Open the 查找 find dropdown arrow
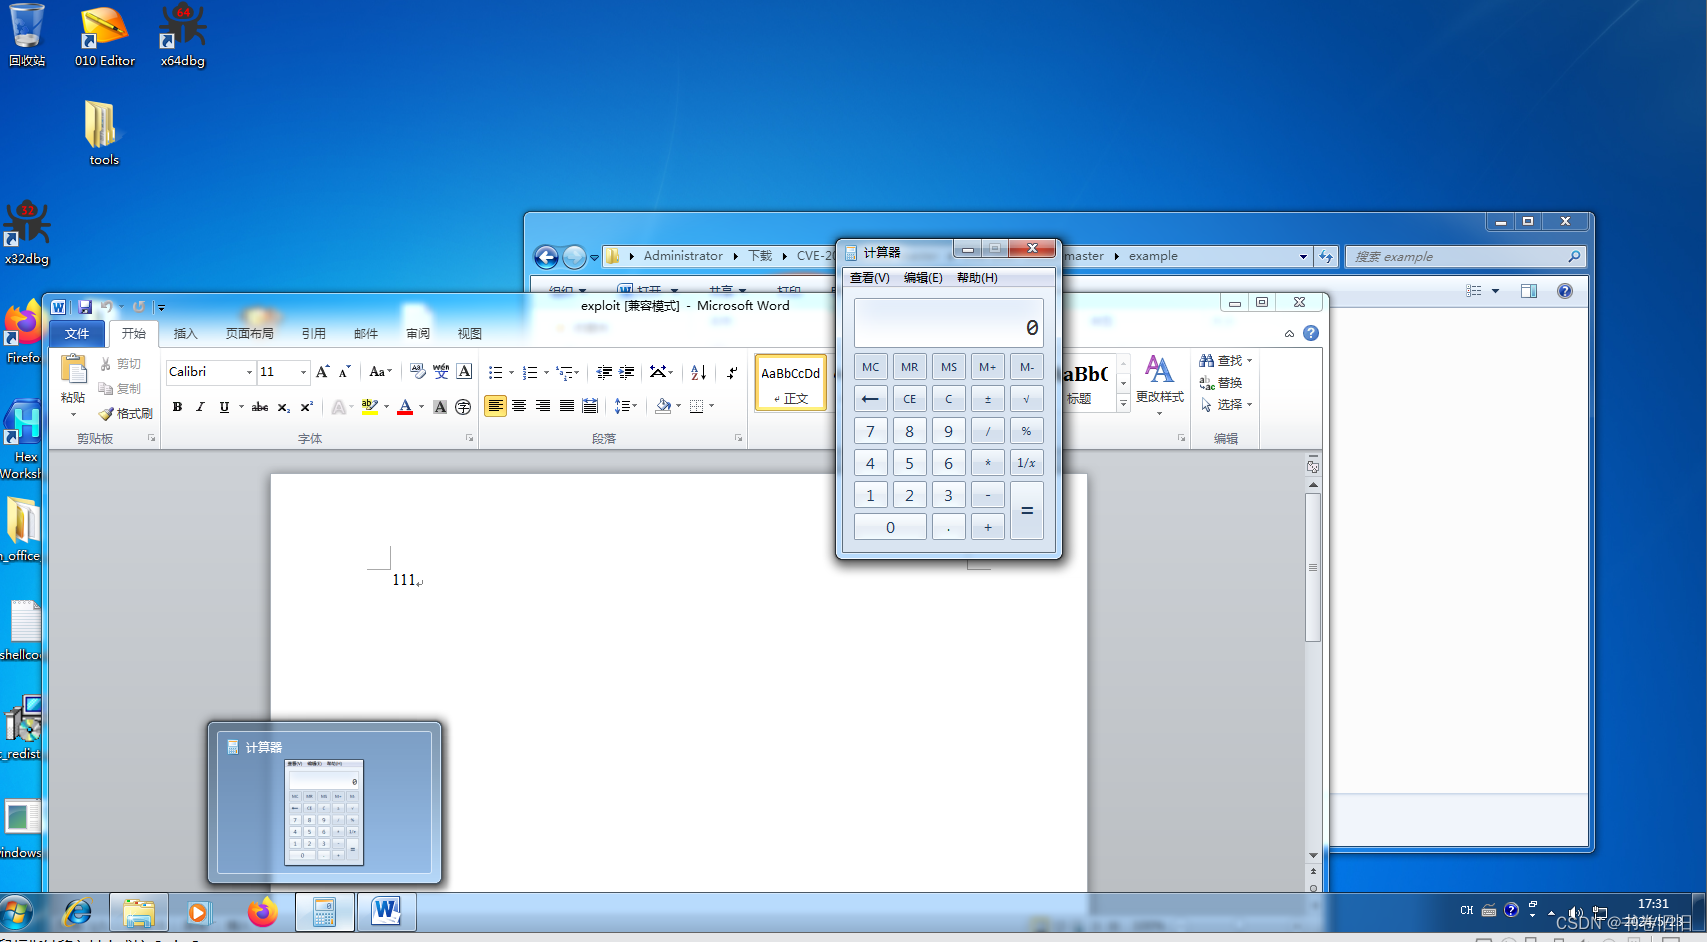The image size is (1707, 942). tap(1249, 361)
